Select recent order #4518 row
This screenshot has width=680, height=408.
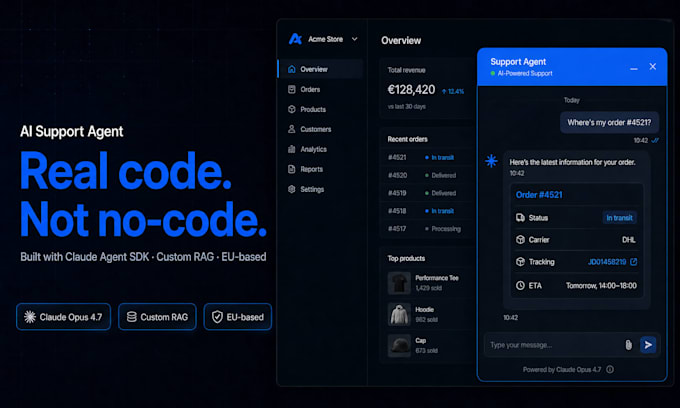[x=426, y=211]
